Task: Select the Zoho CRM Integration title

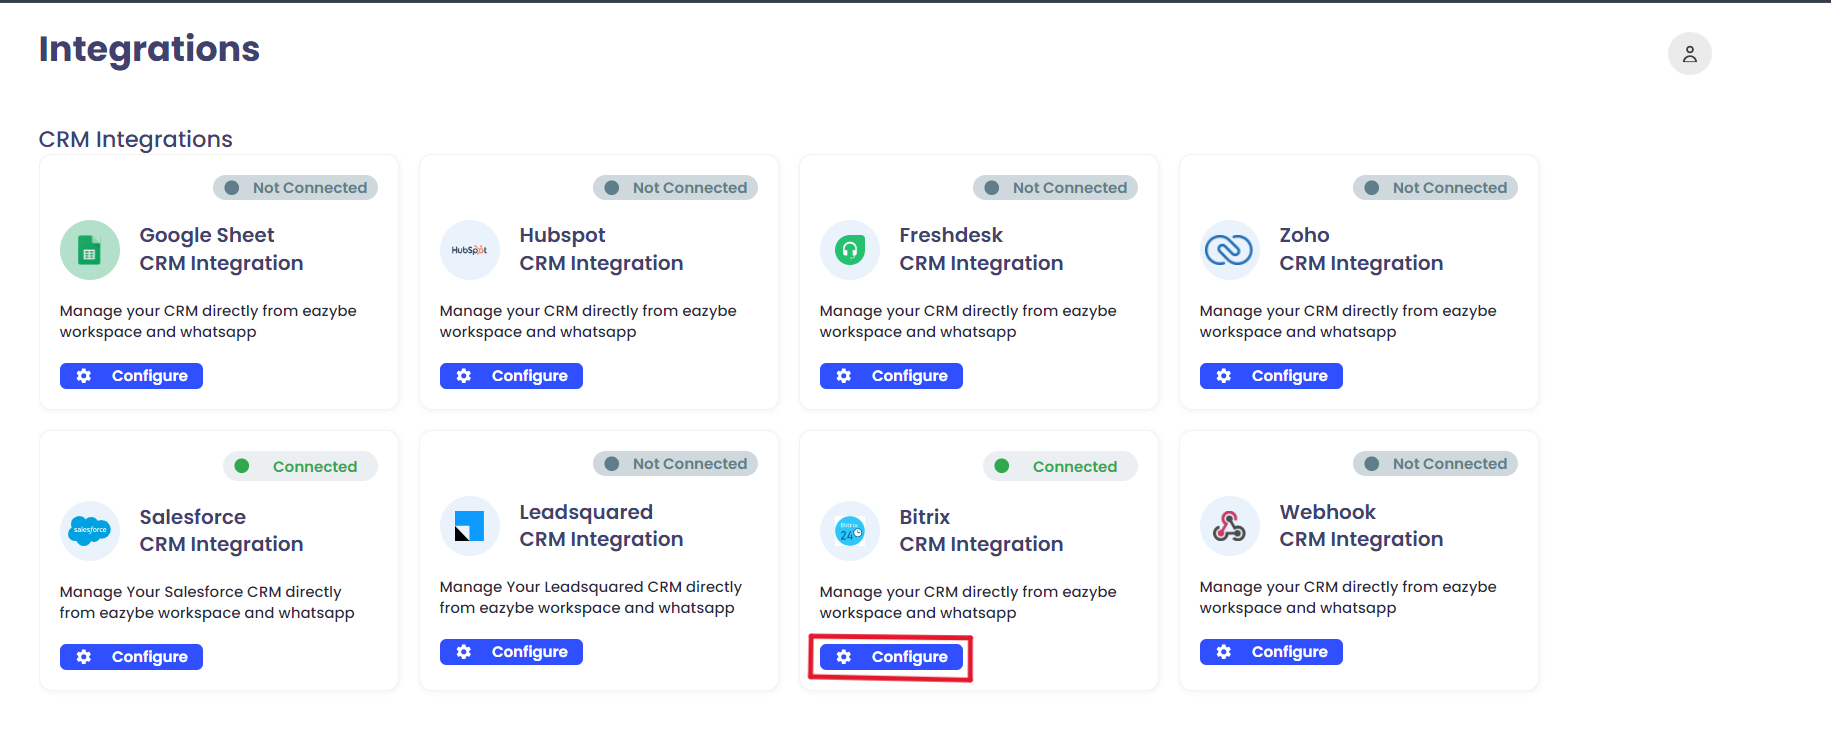Action: coord(1361,249)
